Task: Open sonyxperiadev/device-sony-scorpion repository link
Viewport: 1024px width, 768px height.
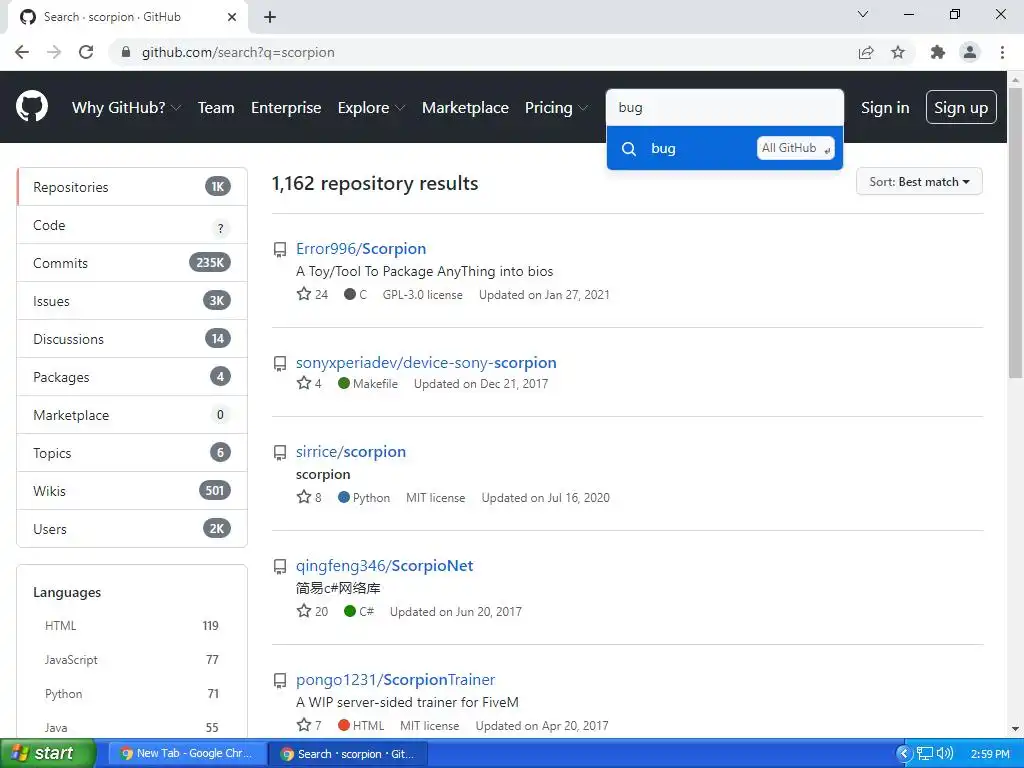Action: point(426,362)
